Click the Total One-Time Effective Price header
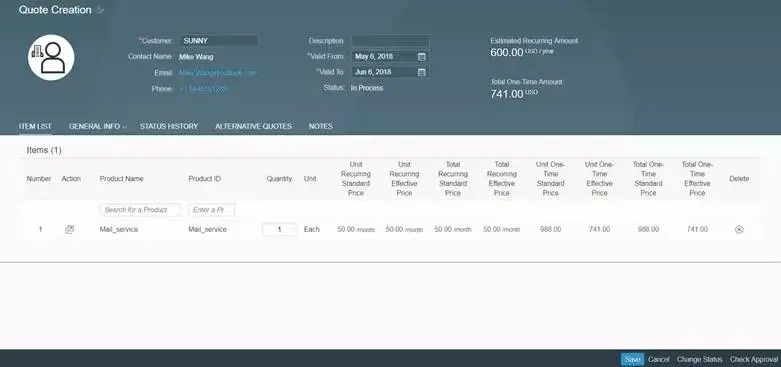 pos(697,179)
